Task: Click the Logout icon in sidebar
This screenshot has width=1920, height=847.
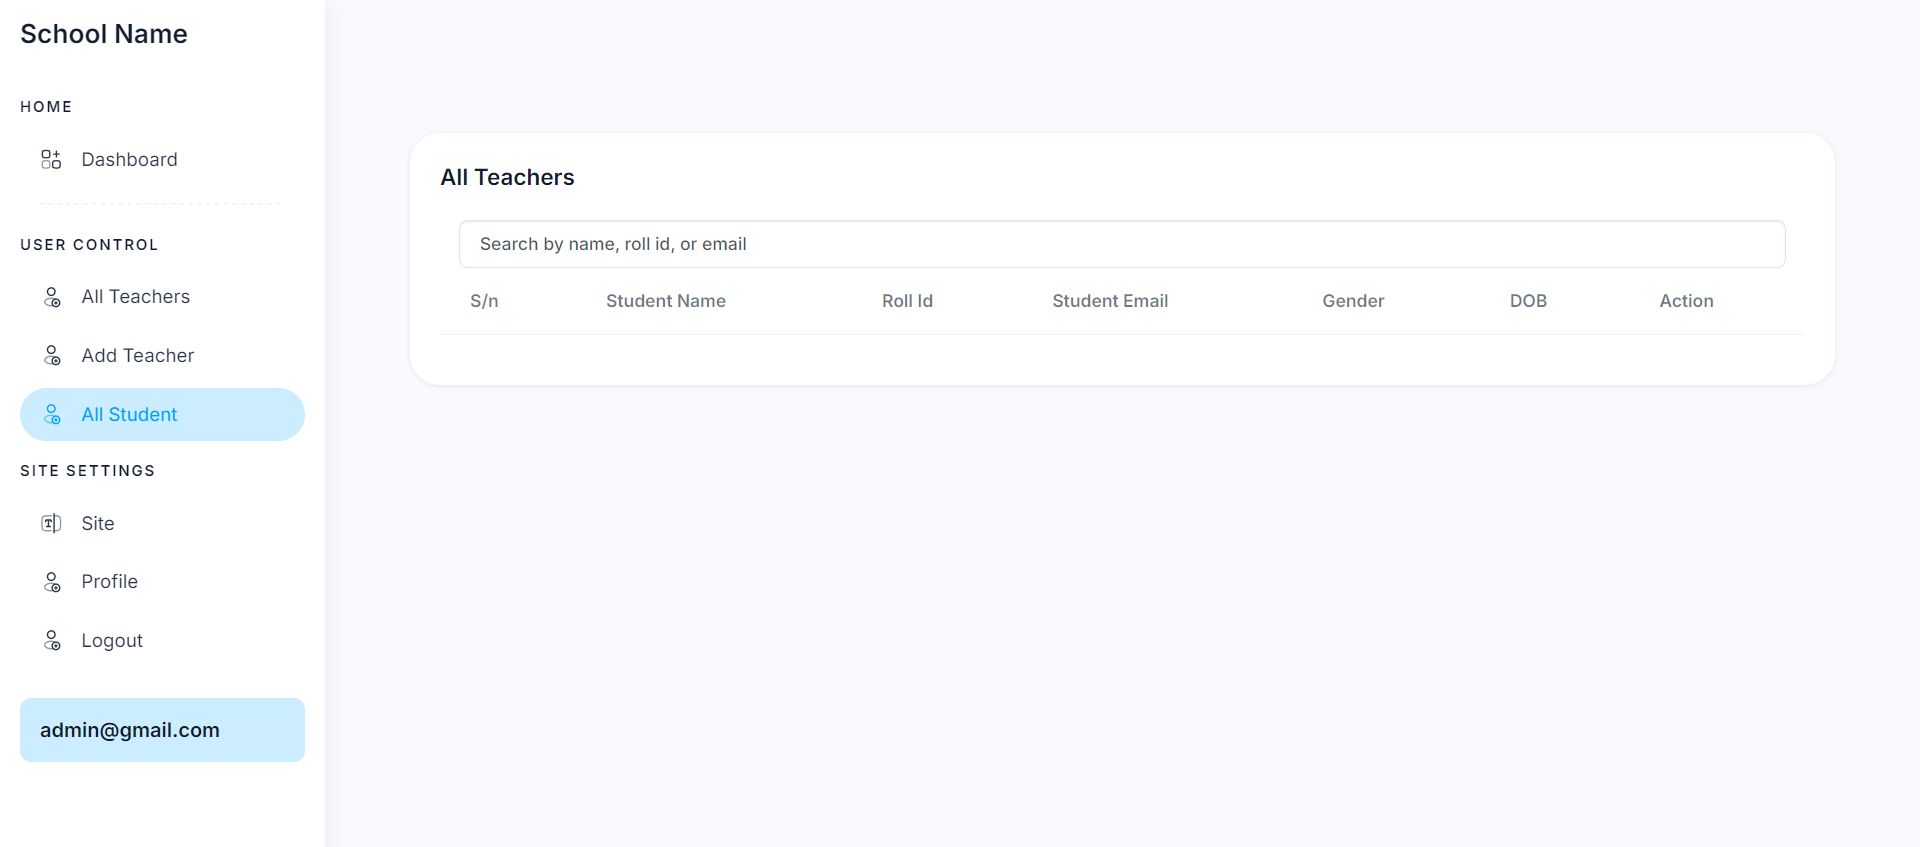Action: click(52, 641)
